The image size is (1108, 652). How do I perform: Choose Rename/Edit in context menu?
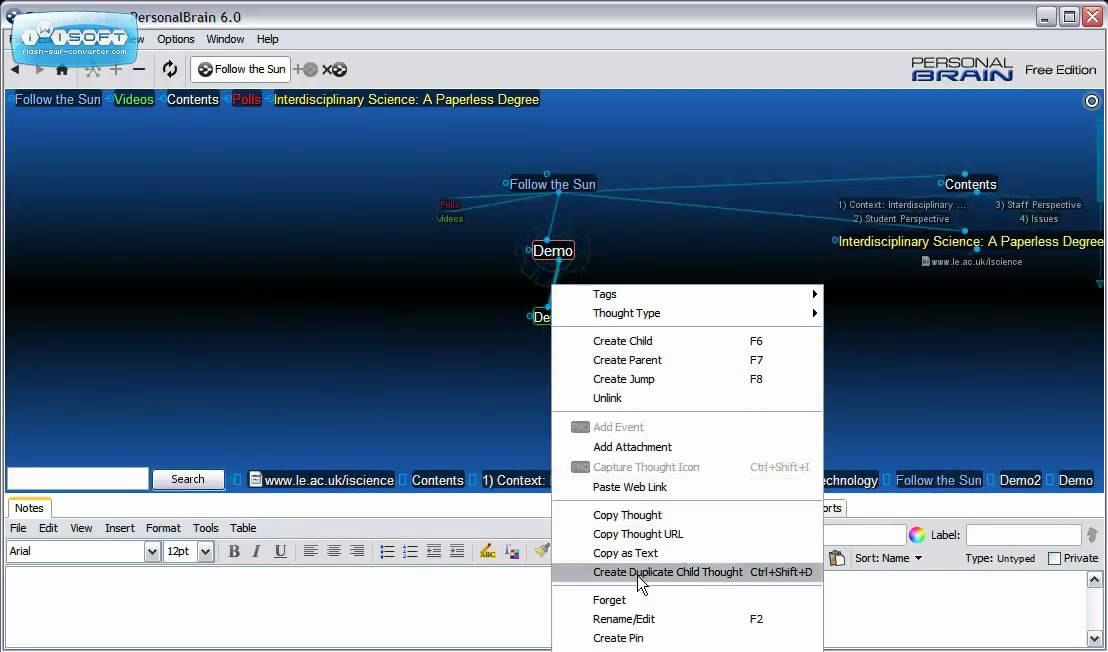[687, 619]
